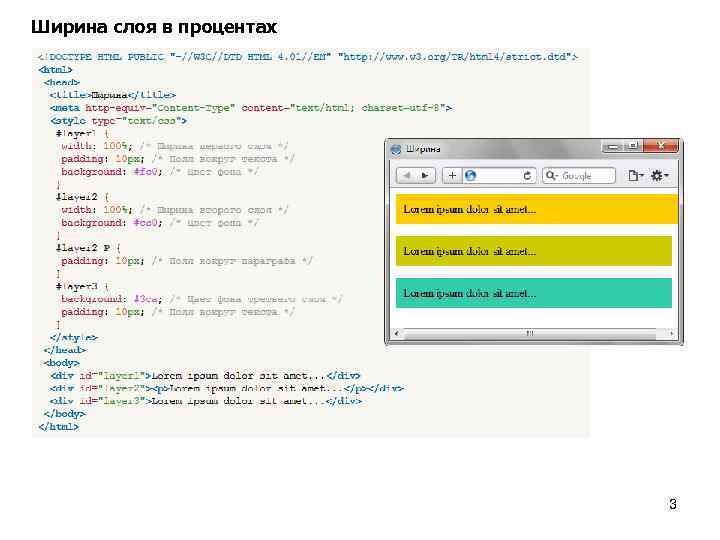Image resolution: width=720 pixels, height=540 pixels.
Task: Go forward with the browser forward arrow
Action: click(426, 175)
